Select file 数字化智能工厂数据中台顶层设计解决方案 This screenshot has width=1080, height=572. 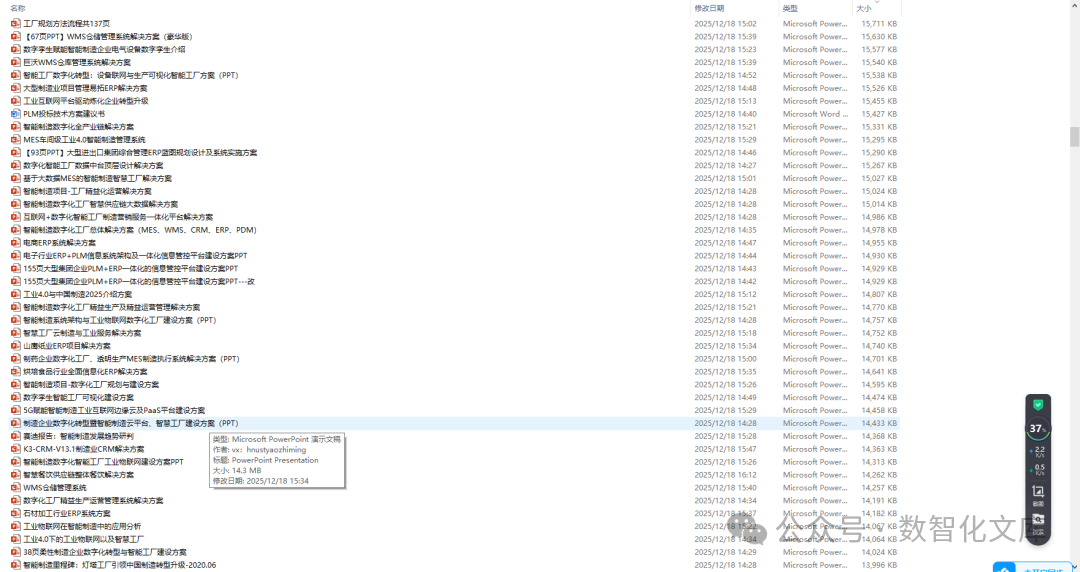[x=93, y=165]
